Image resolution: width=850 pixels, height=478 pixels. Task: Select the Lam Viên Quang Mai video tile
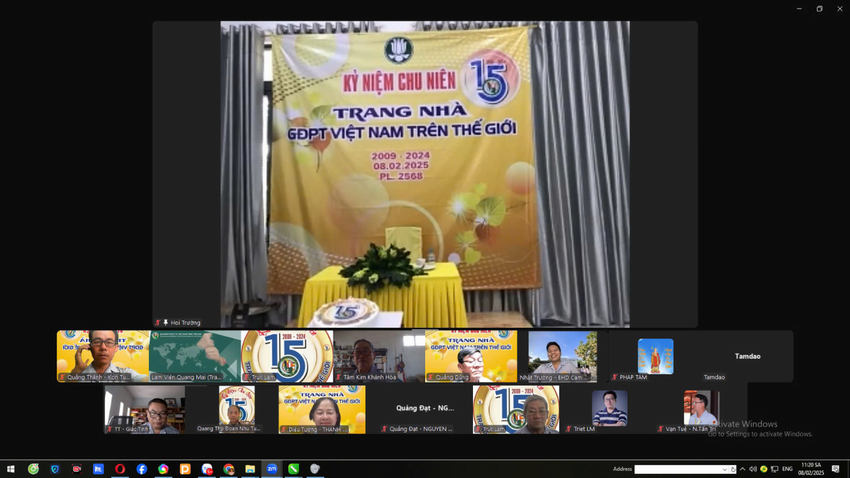point(195,356)
